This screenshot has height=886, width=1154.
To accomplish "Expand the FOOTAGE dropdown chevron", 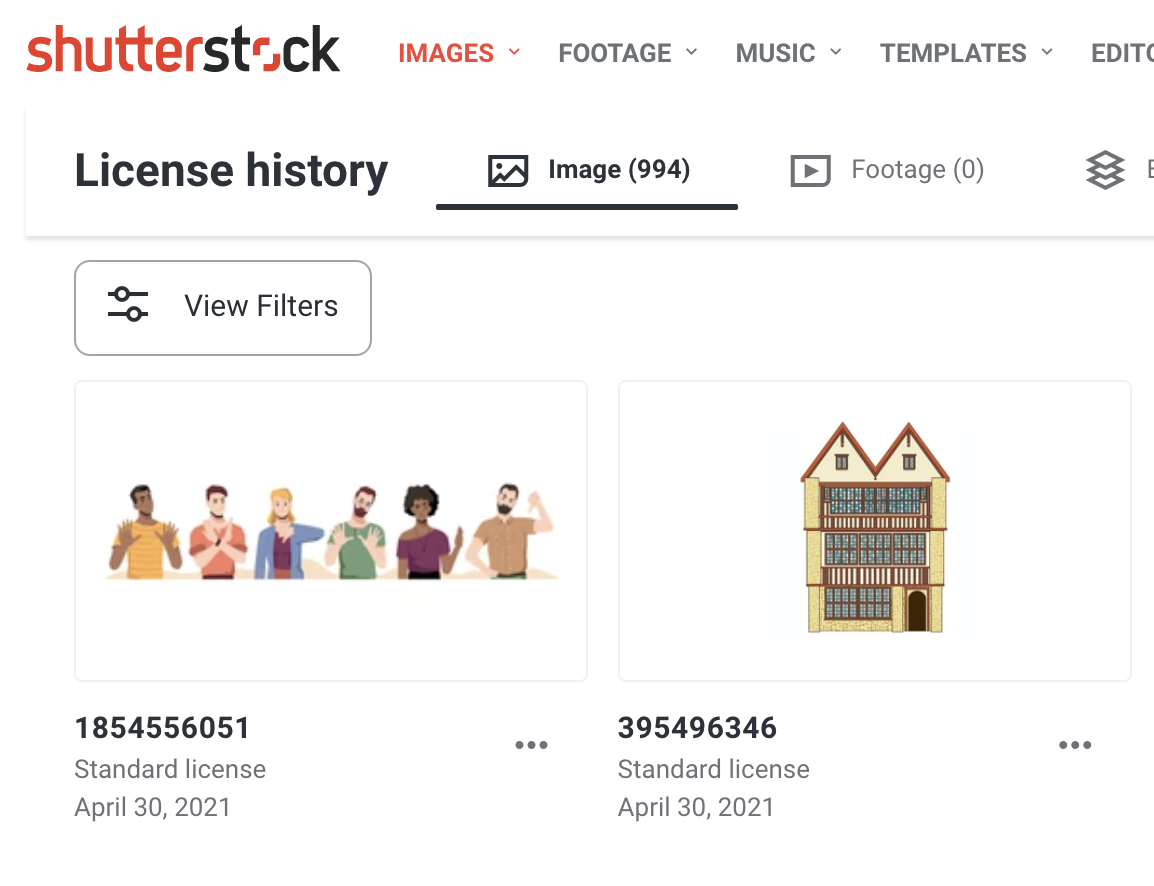I will pyautogui.click(x=691, y=52).
